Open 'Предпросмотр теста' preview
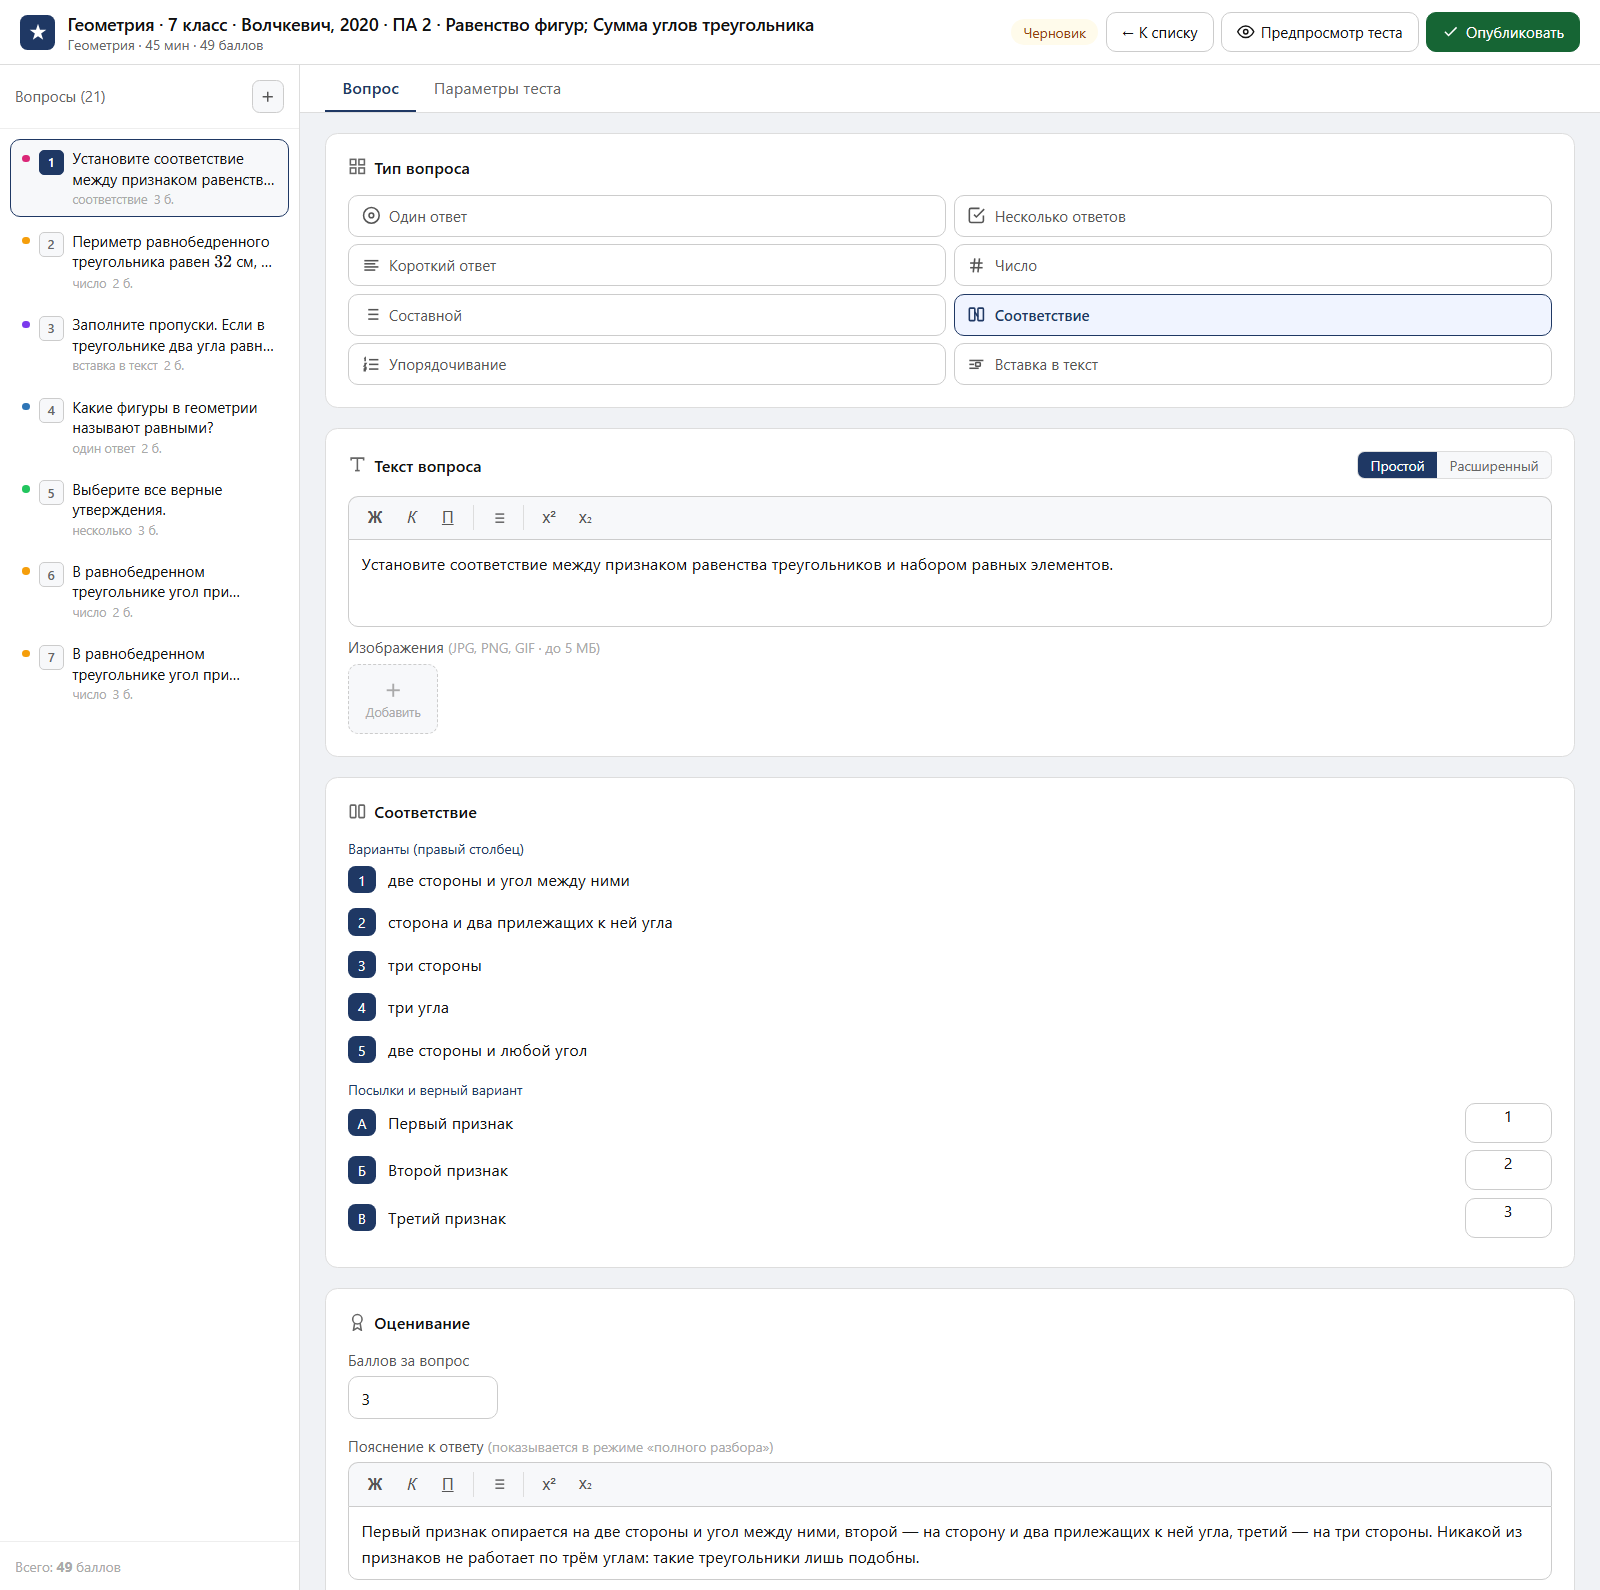Image resolution: width=1600 pixels, height=1590 pixels. tap(1320, 33)
